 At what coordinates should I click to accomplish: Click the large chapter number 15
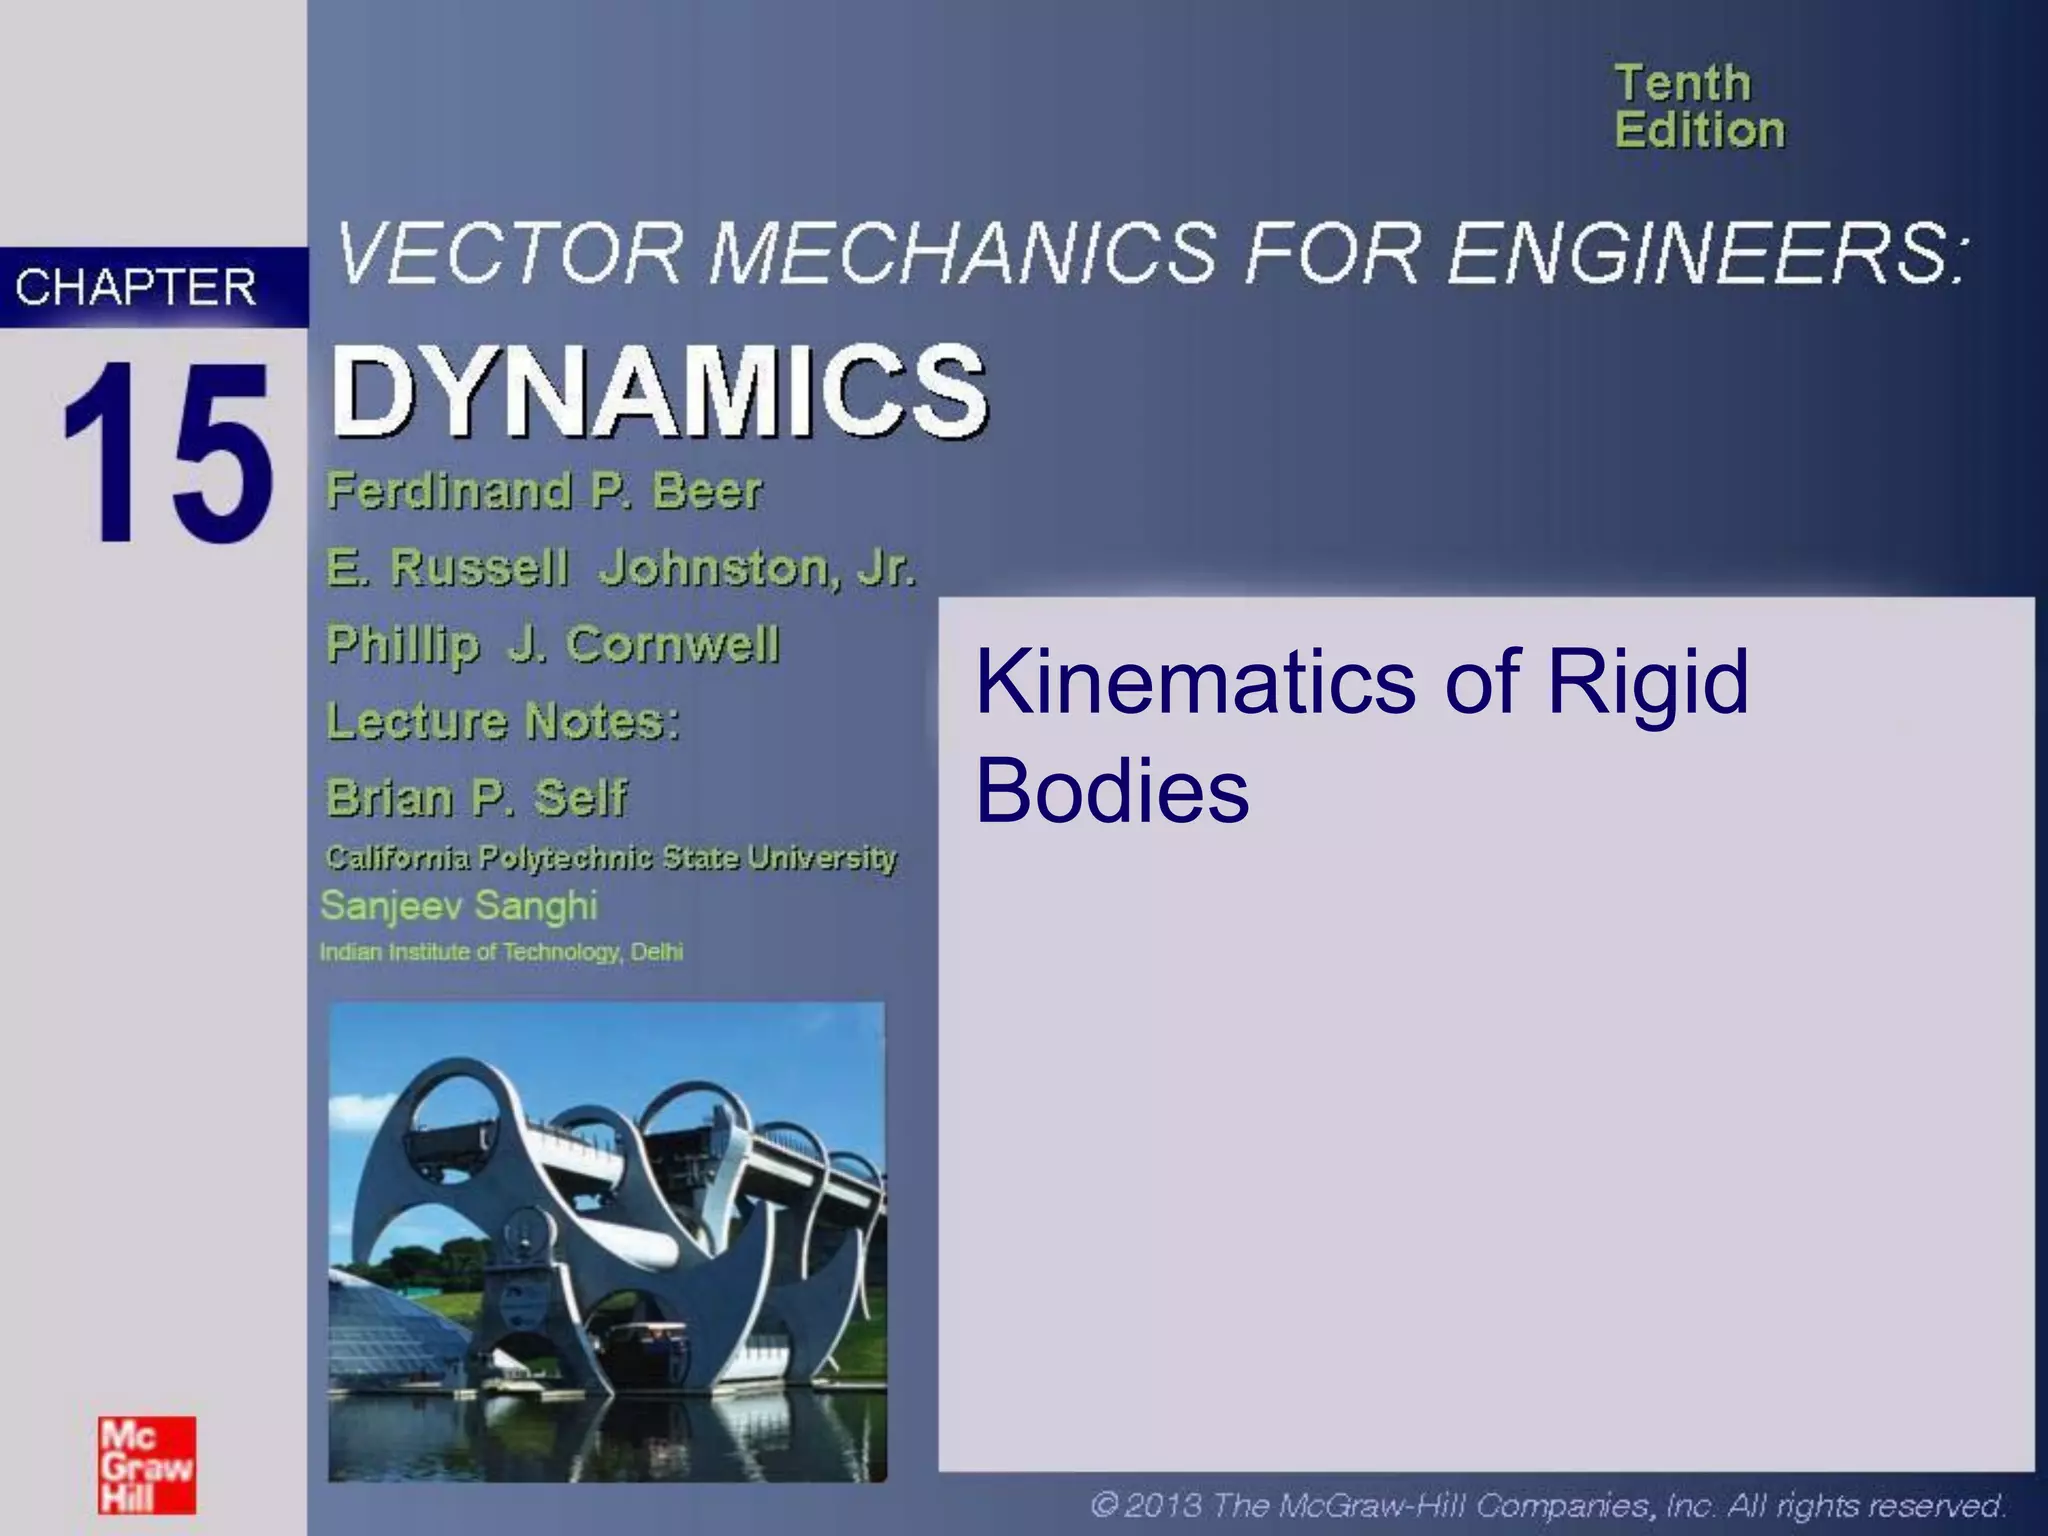click(166, 453)
